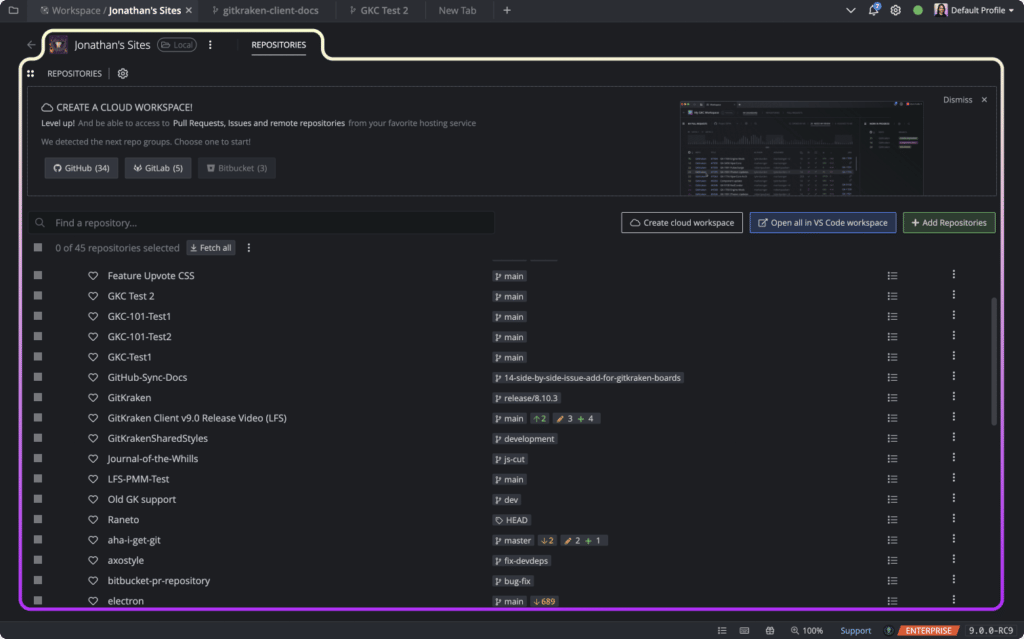Switch to the GKC Test 2 tab
1024x639 pixels.
(379, 10)
